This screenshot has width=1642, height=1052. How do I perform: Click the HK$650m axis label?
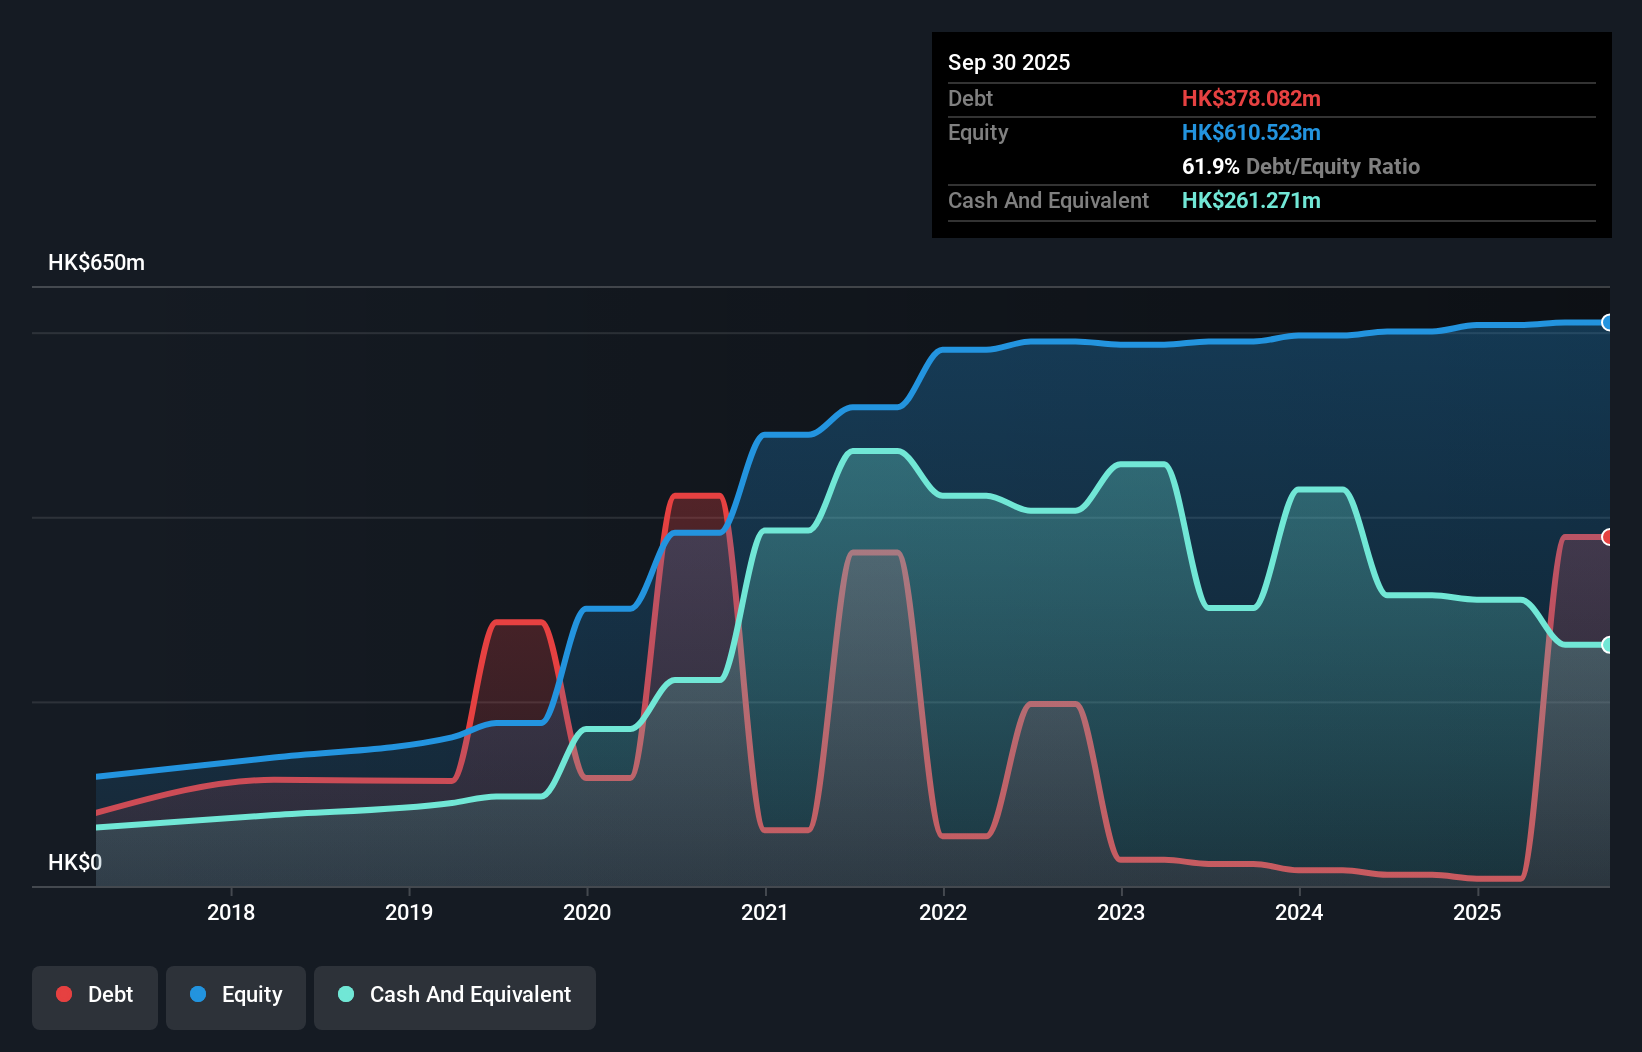click(x=96, y=262)
